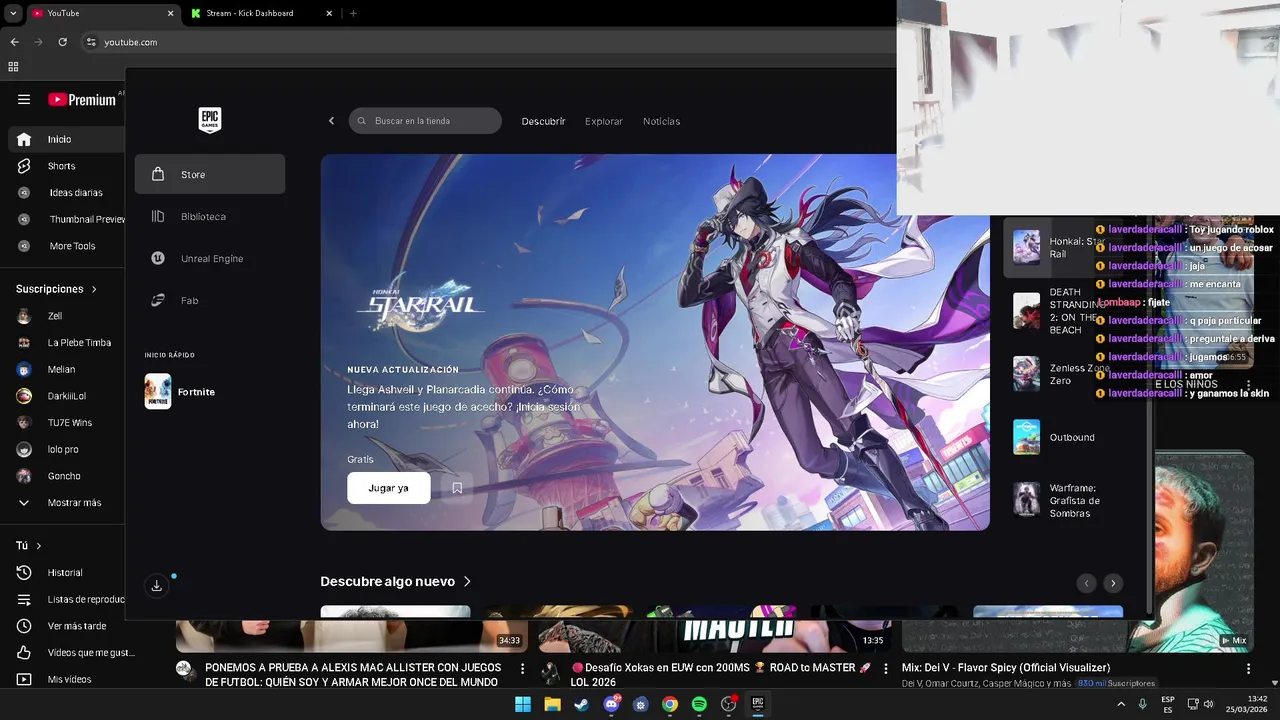Open the YouTube hamburger guide menu
The height and width of the screenshot is (720, 1280).
(x=24, y=99)
